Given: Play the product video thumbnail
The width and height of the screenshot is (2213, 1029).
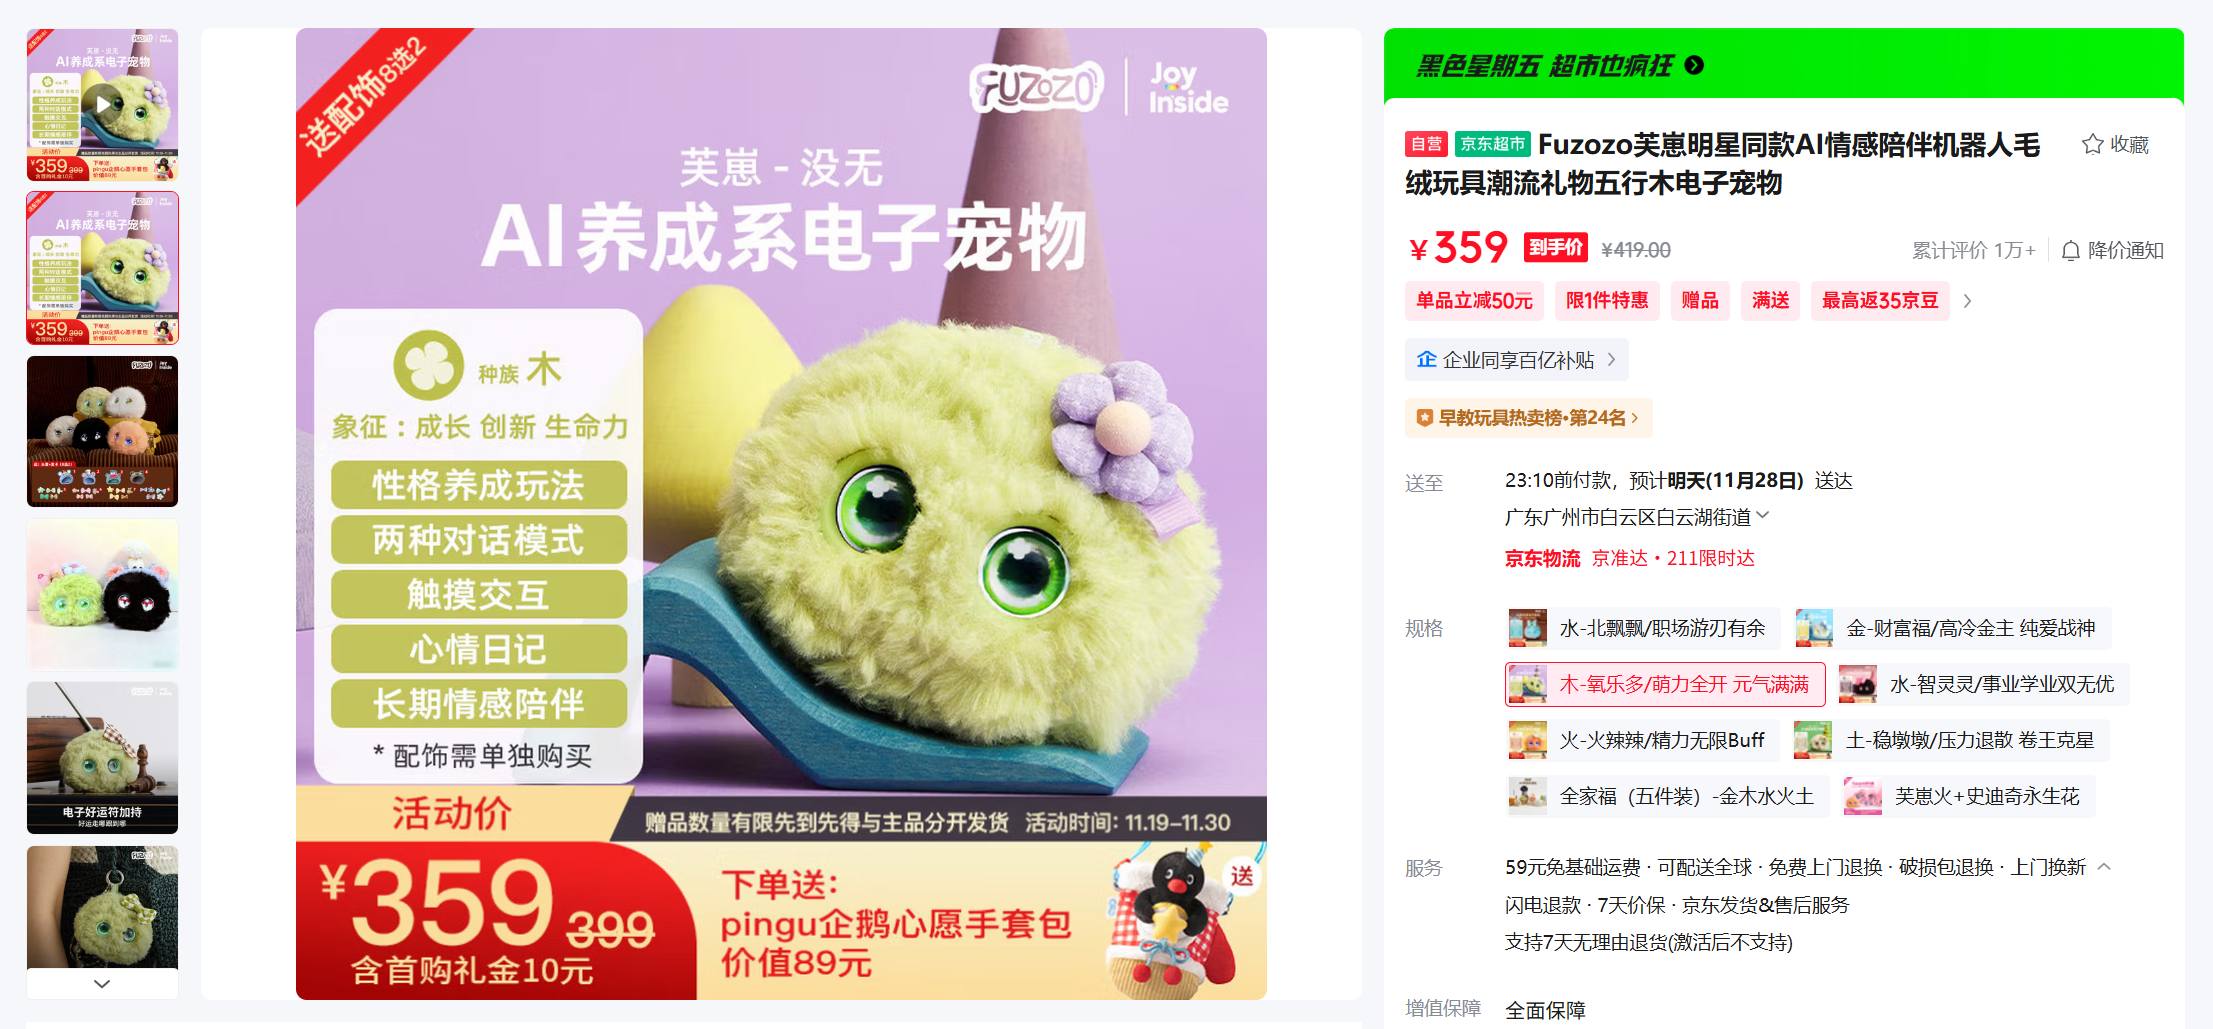Looking at the screenshot, I should point(102,104).
